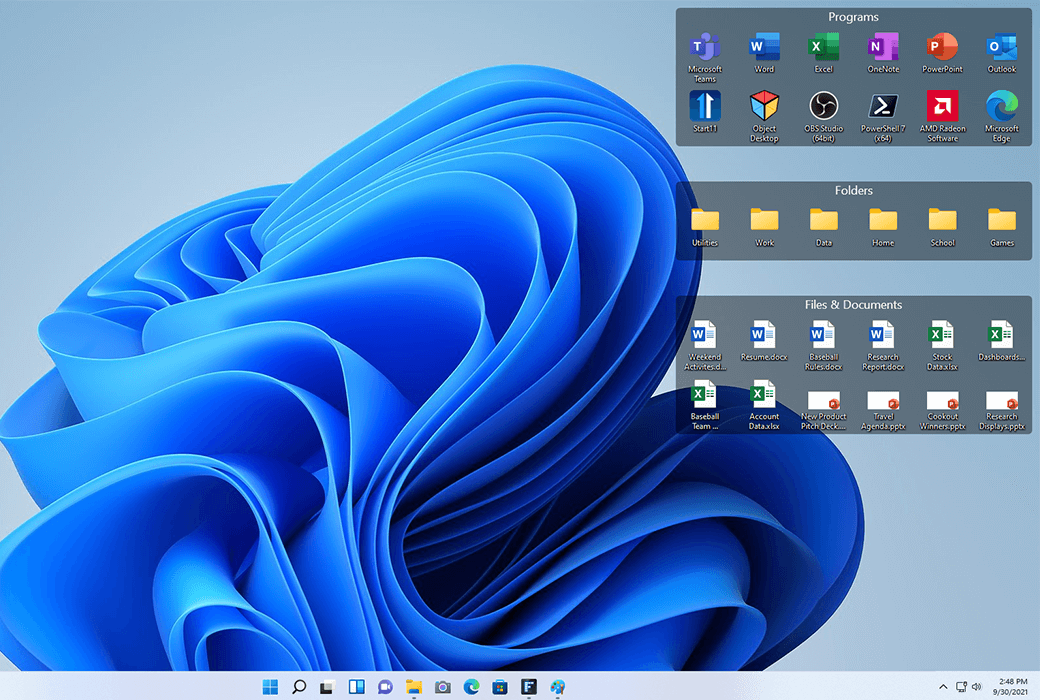1040x700 pixels.
Task: Click the Outlook desktop icon
Action: [1001, 47]
